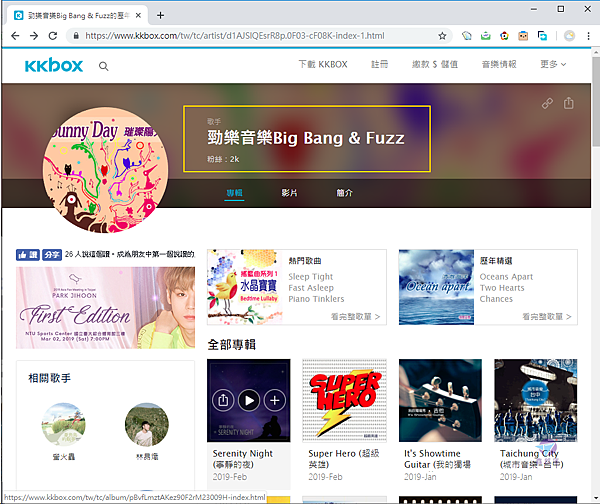Open It's Showtime Guitar album cover
The image size is (600, 504).
(440, 400)
